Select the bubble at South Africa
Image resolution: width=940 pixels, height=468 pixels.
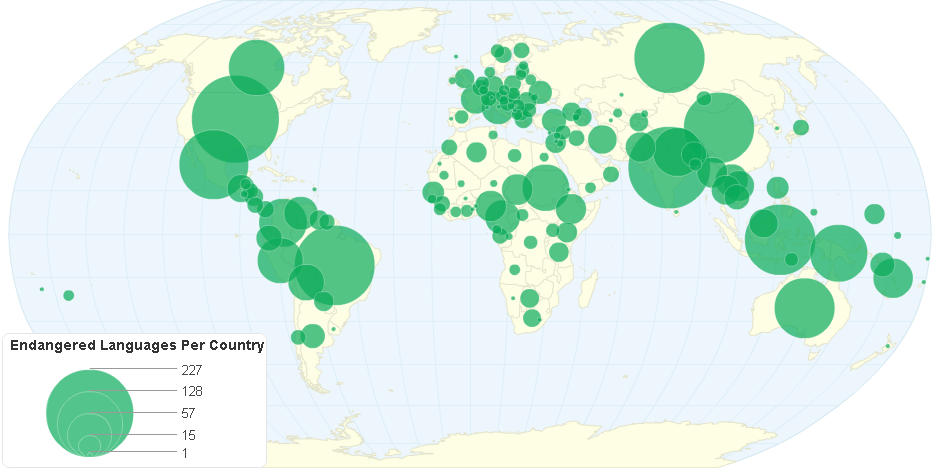[532, 318]
